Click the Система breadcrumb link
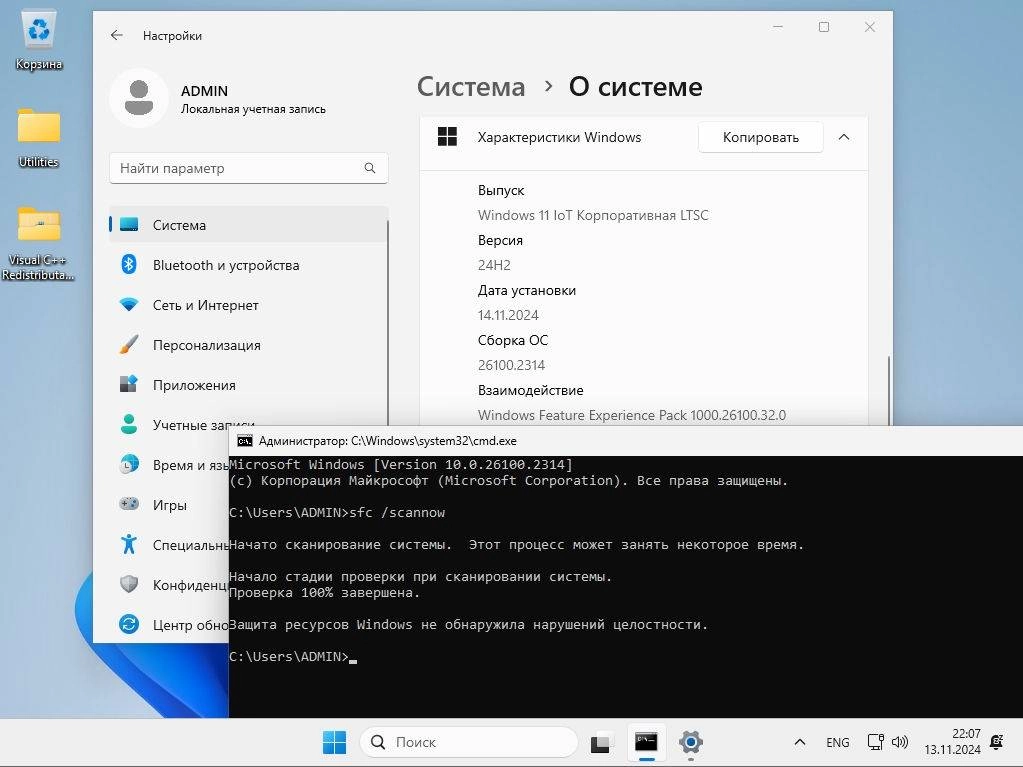Image resolution: width=1023 pixels, height=767 pixels. [471, 87]
